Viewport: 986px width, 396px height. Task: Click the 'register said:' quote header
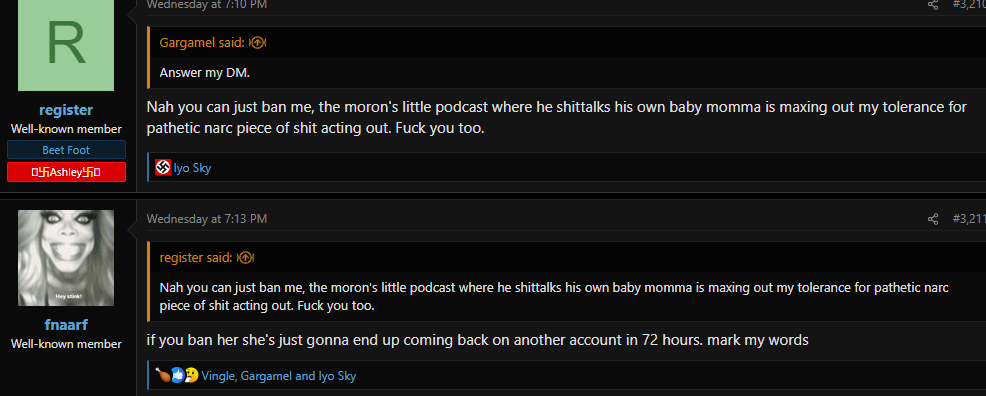coord(196,258)
